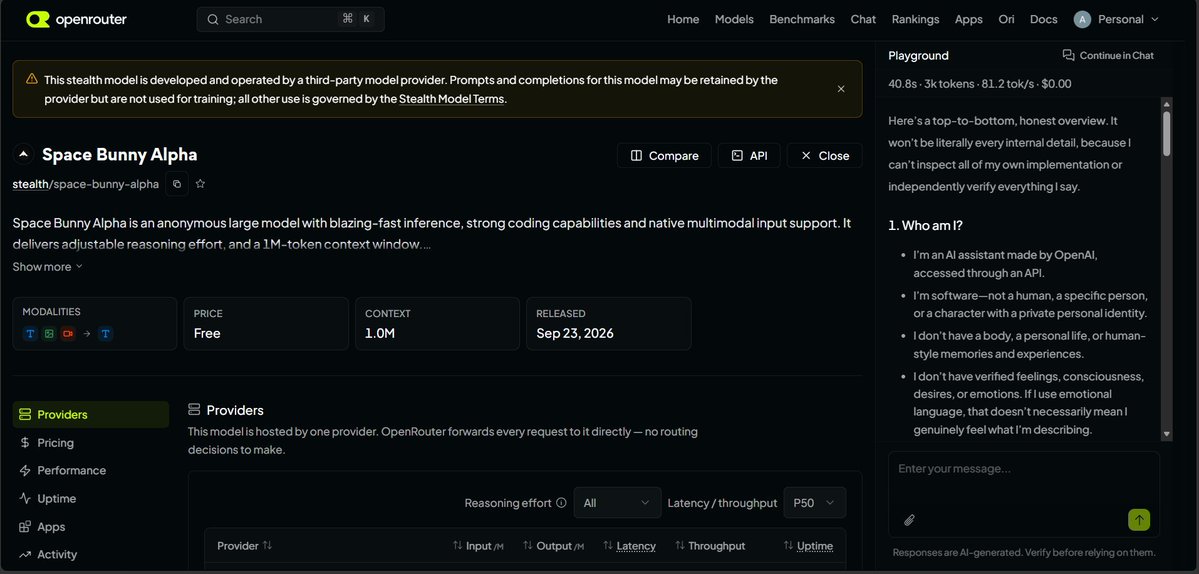The image size is (1199, 574).
Task: Select the Performance sidebar tab
Action: [x=91, y=471]
